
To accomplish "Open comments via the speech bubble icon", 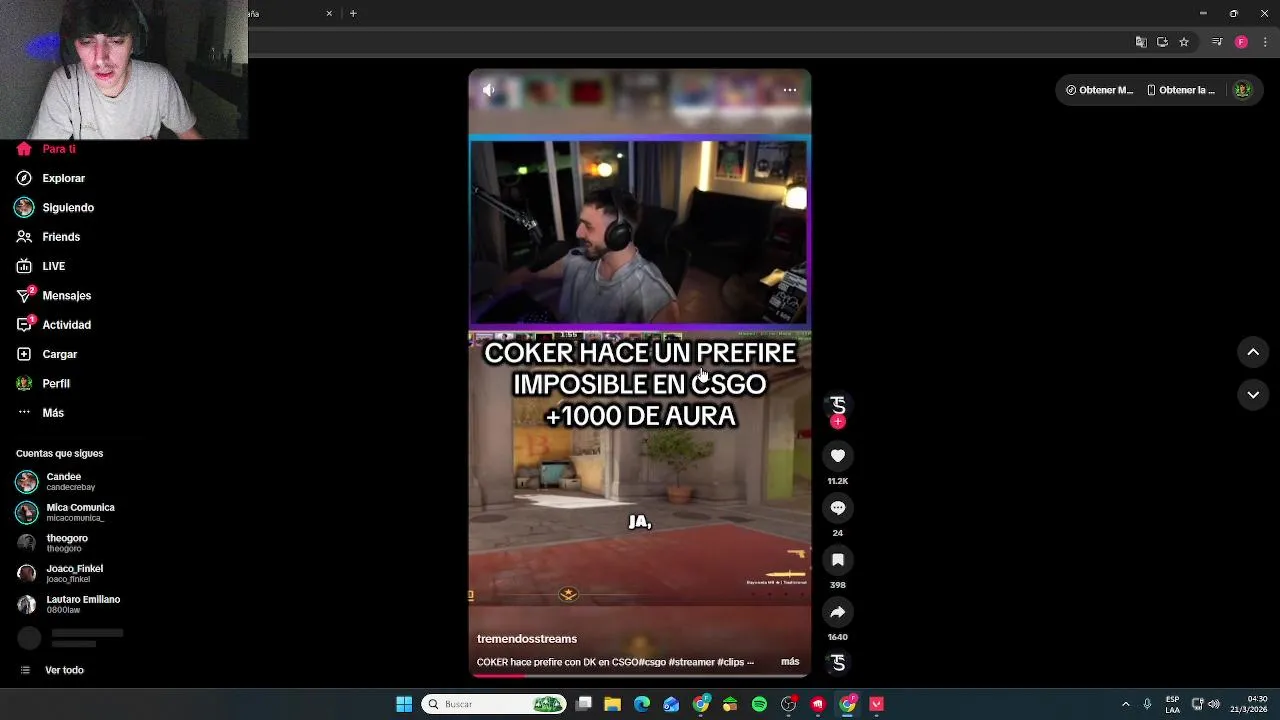I will 838,508.
